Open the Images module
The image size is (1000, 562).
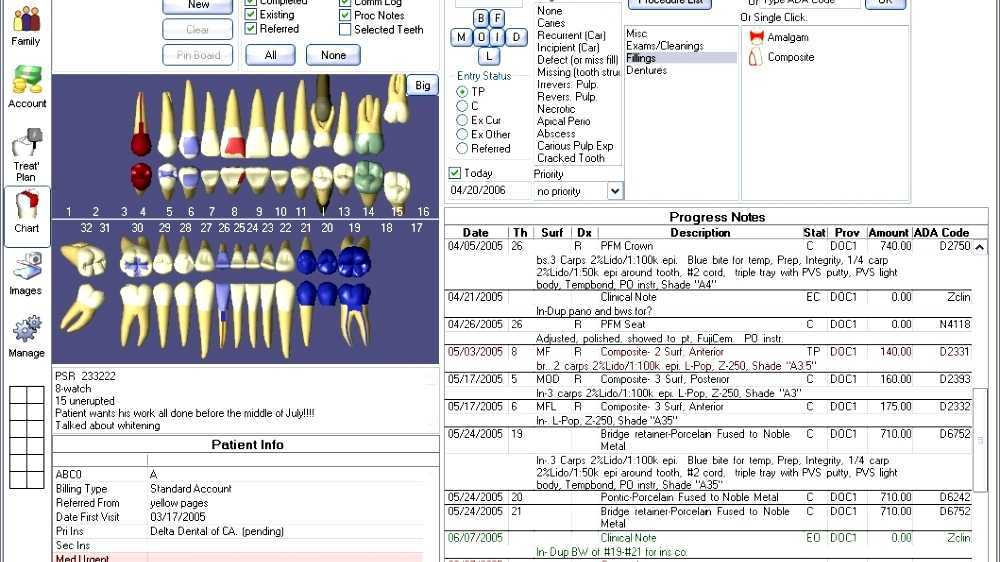[x=26, y=274]
